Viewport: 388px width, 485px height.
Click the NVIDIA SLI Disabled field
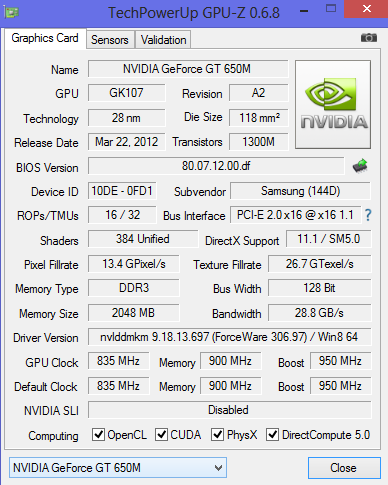point(229,410)
